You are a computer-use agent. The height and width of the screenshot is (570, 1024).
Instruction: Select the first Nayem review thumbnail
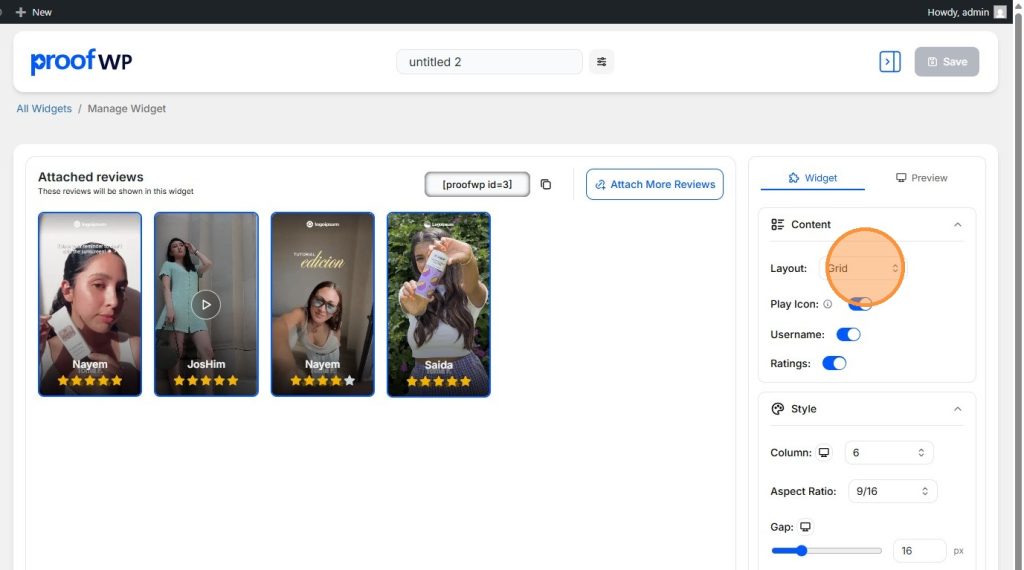click(x=89, y=304)
